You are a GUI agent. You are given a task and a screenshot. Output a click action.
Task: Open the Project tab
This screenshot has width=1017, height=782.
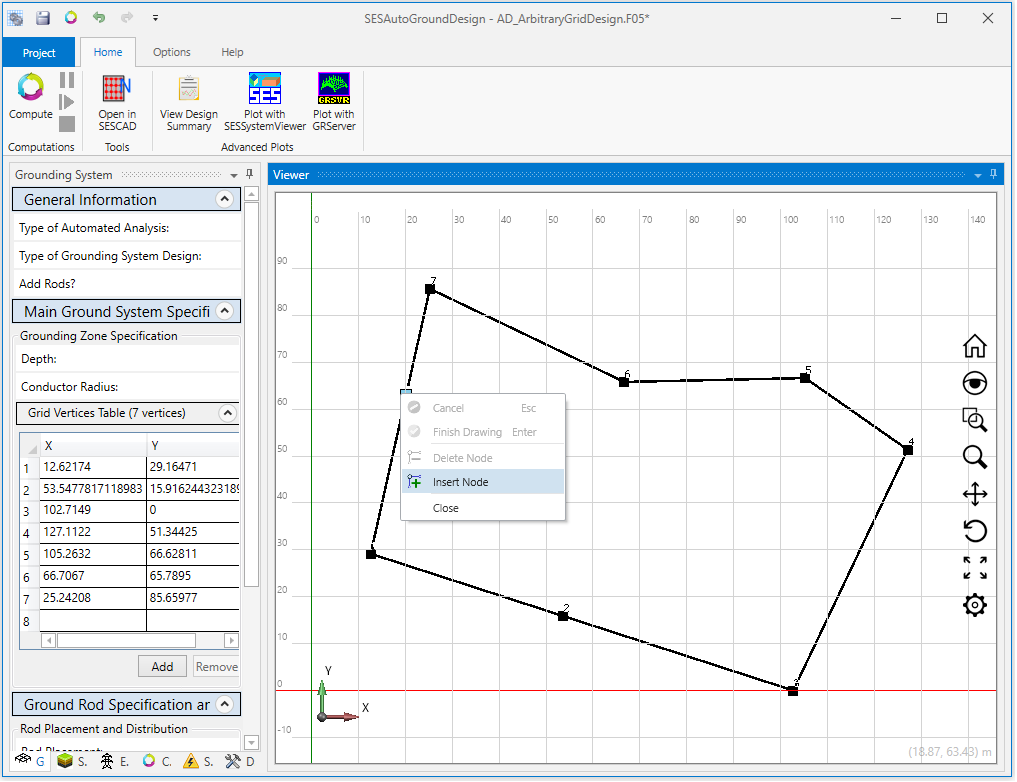coord(39,53)
